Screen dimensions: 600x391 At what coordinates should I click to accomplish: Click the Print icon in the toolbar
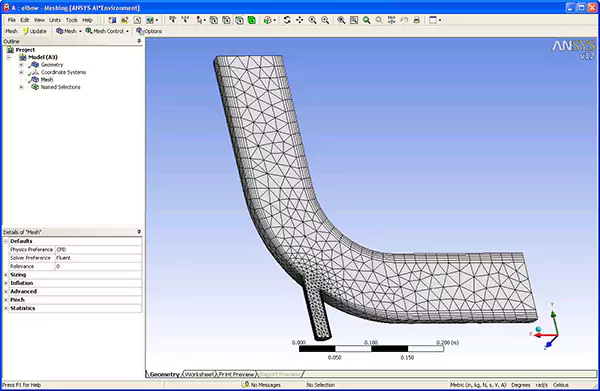[417, 20]
